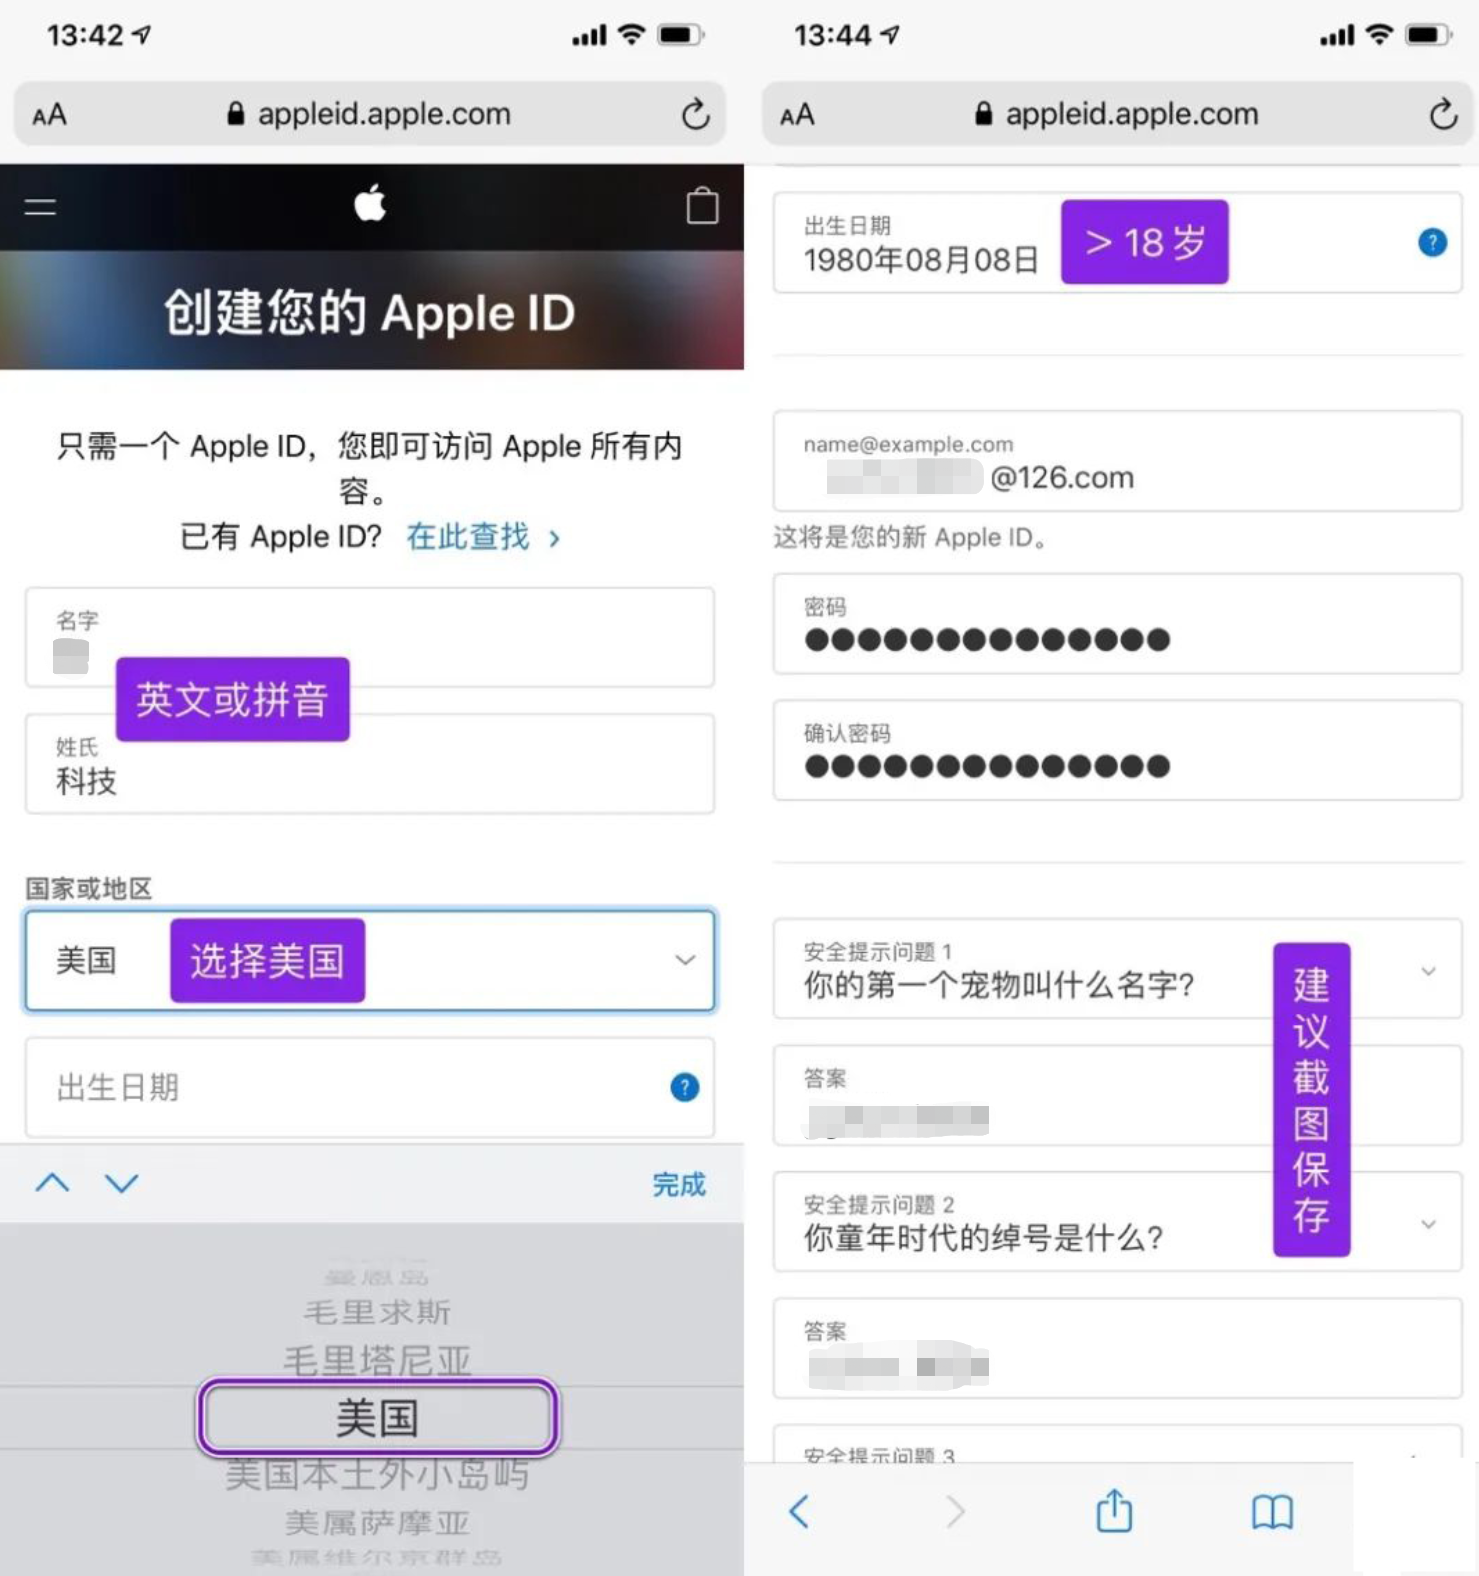Tap 答案 field under security question 2
Screen dimensions: 1479x1576
point(1117,1348)
